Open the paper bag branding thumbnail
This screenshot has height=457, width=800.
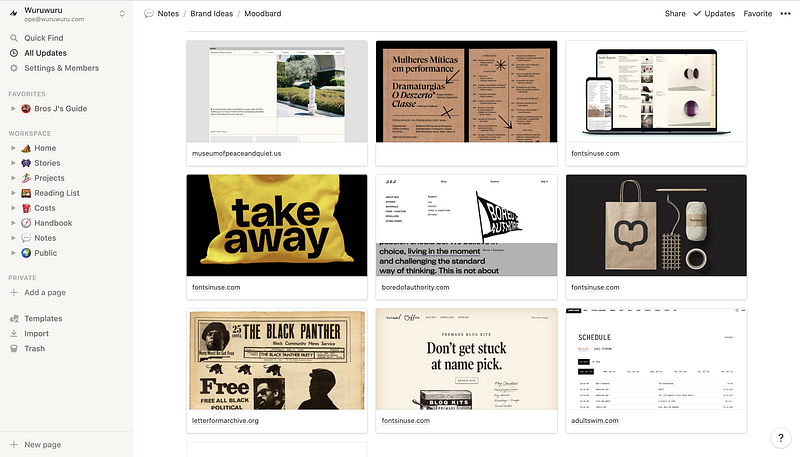point(656,225)
